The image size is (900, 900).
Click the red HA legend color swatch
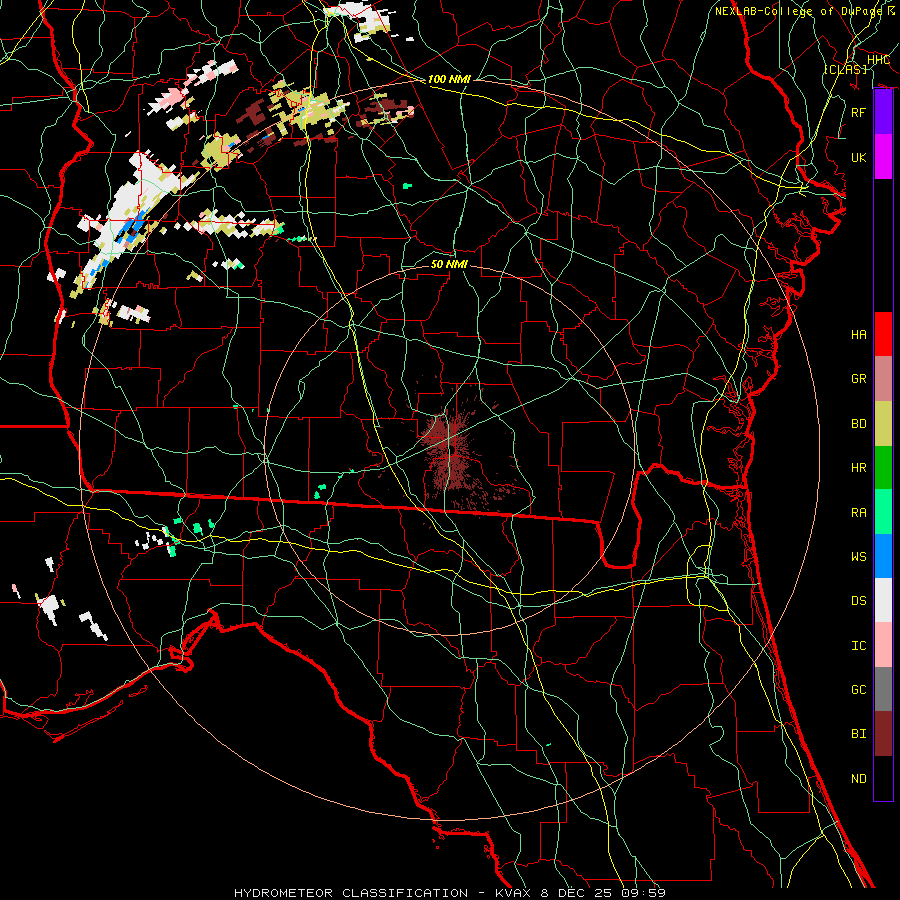tap(883, 334)
